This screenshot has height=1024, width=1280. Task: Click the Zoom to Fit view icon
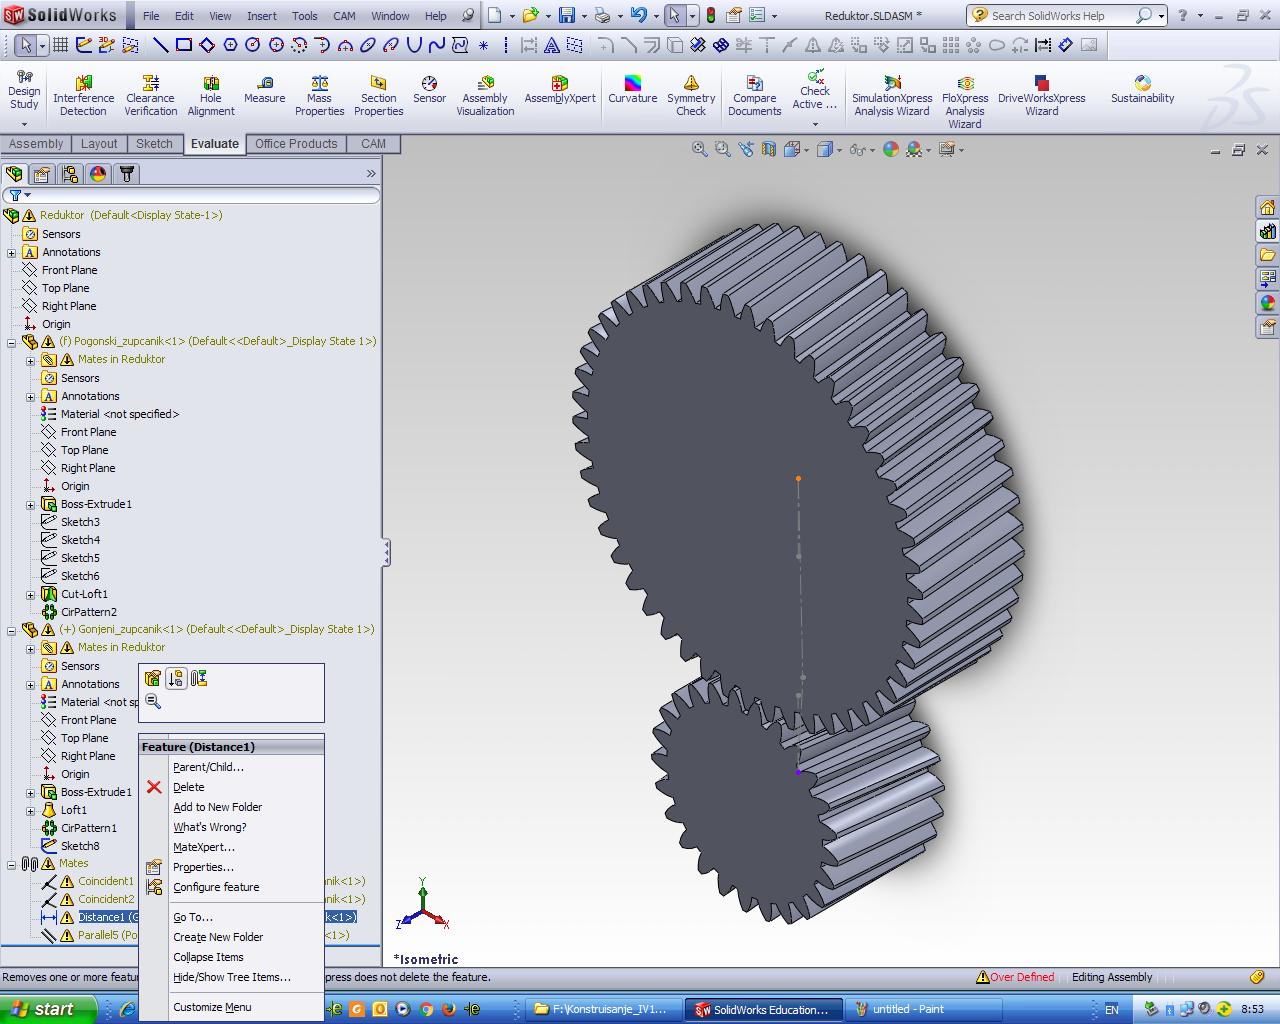pyautogui.click(x=699, y=149)
